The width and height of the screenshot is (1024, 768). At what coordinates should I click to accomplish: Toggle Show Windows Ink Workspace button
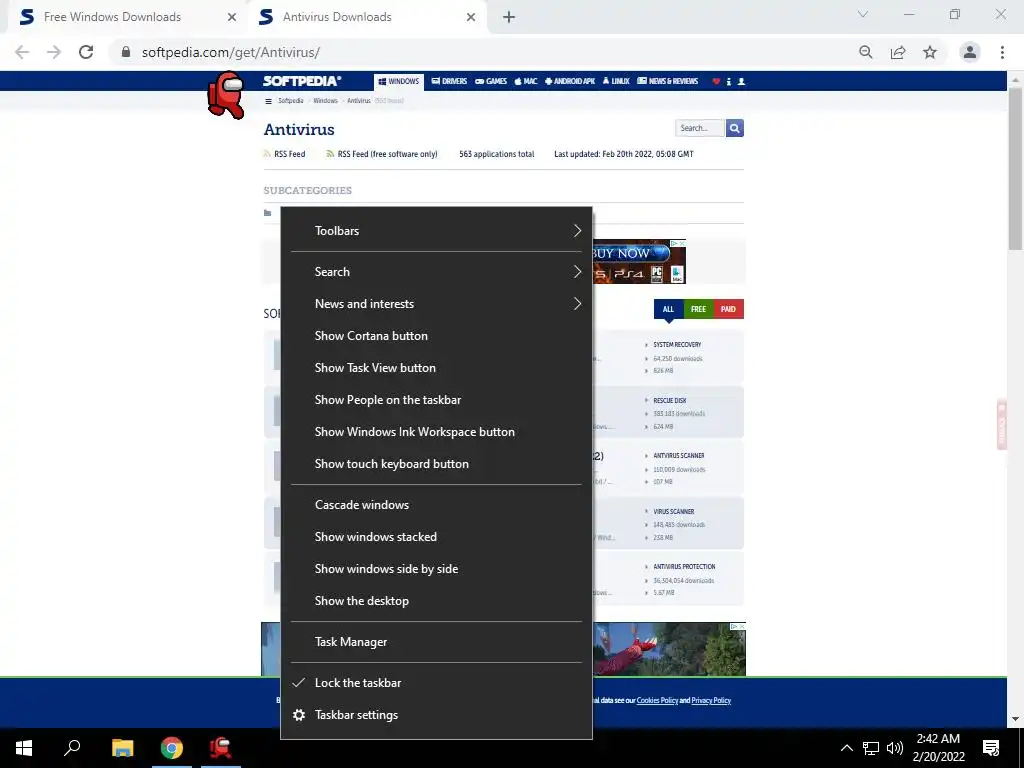coord(436,432)
